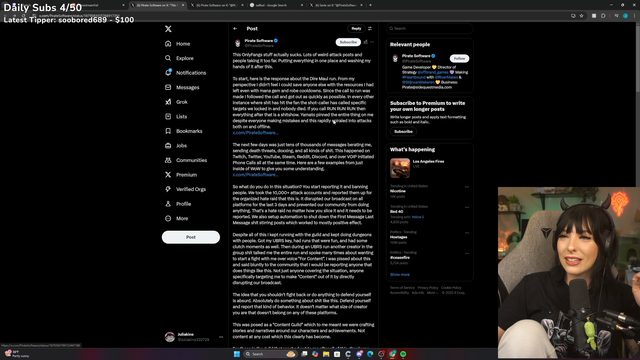Bookmark this page with the star icon
The image size is (640, 360).
pos(582,16)
